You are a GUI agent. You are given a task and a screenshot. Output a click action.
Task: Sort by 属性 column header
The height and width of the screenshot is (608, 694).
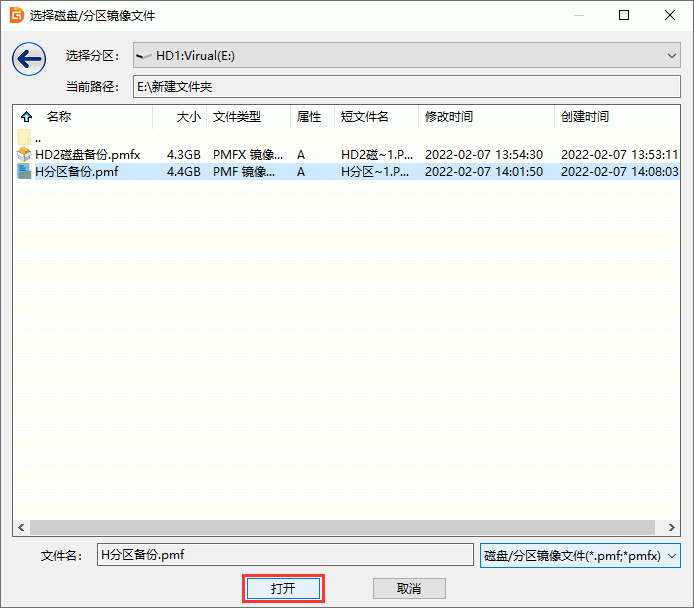[309, 117]
